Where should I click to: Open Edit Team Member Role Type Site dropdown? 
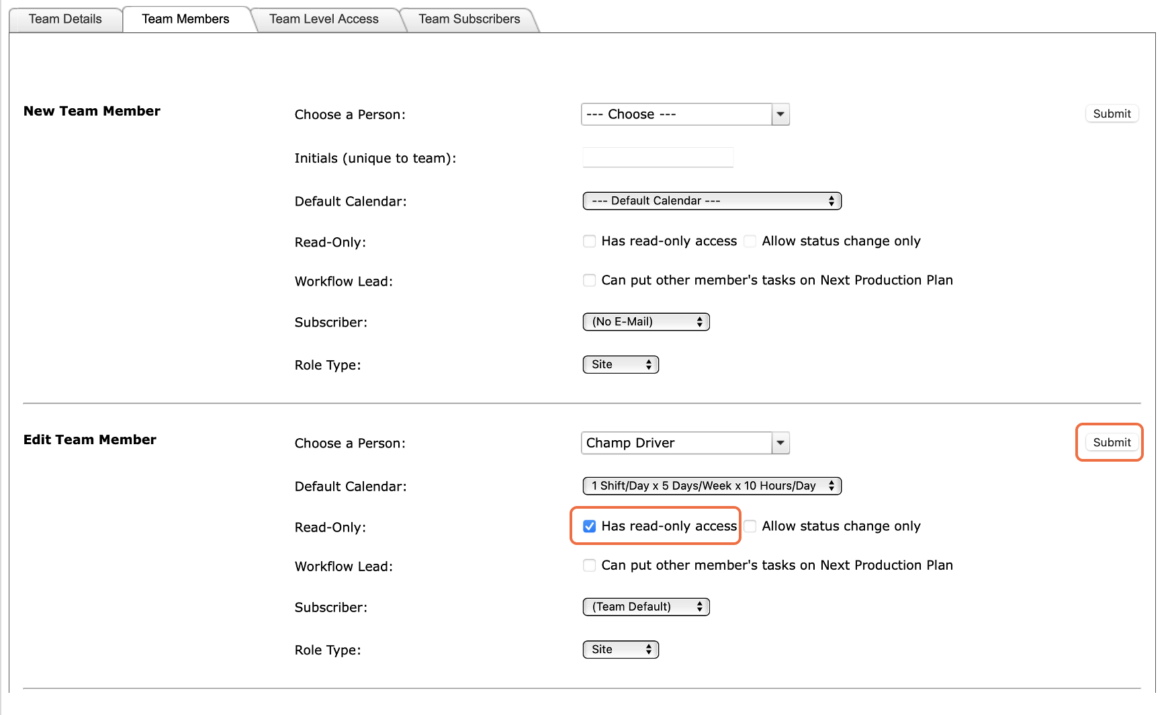point(621,649)
